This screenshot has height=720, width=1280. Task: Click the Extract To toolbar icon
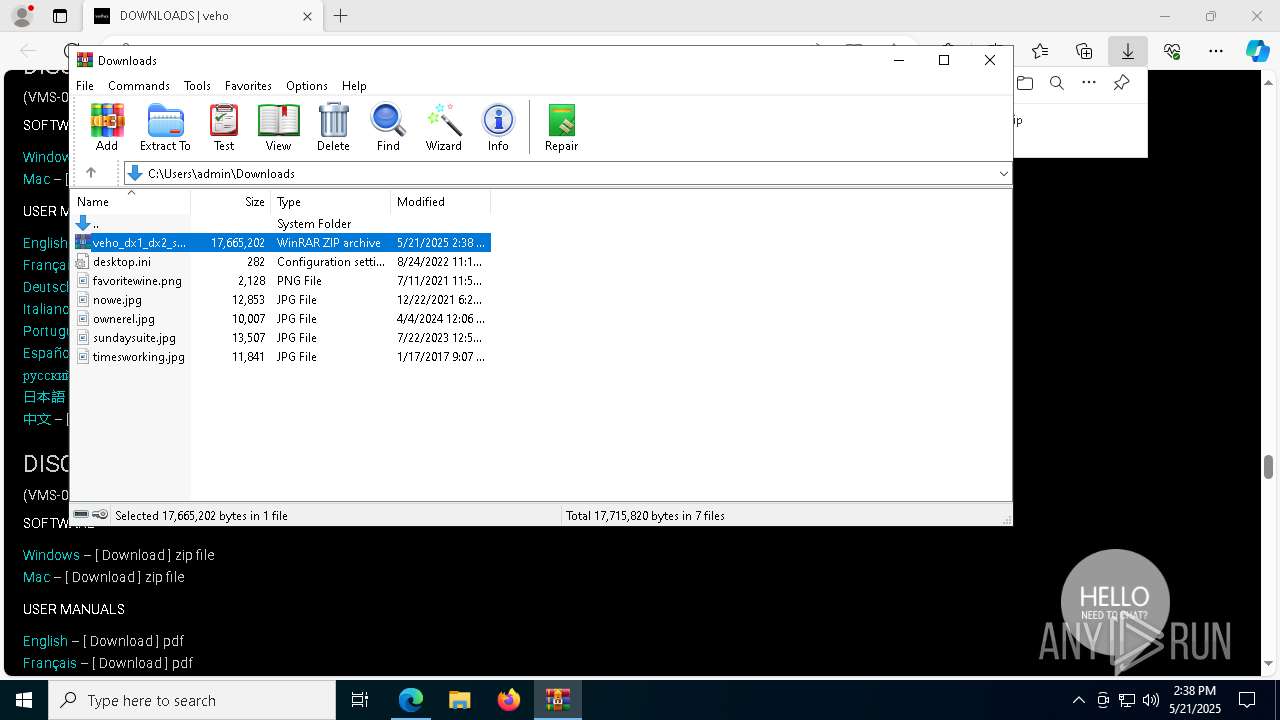click(165, 127)
